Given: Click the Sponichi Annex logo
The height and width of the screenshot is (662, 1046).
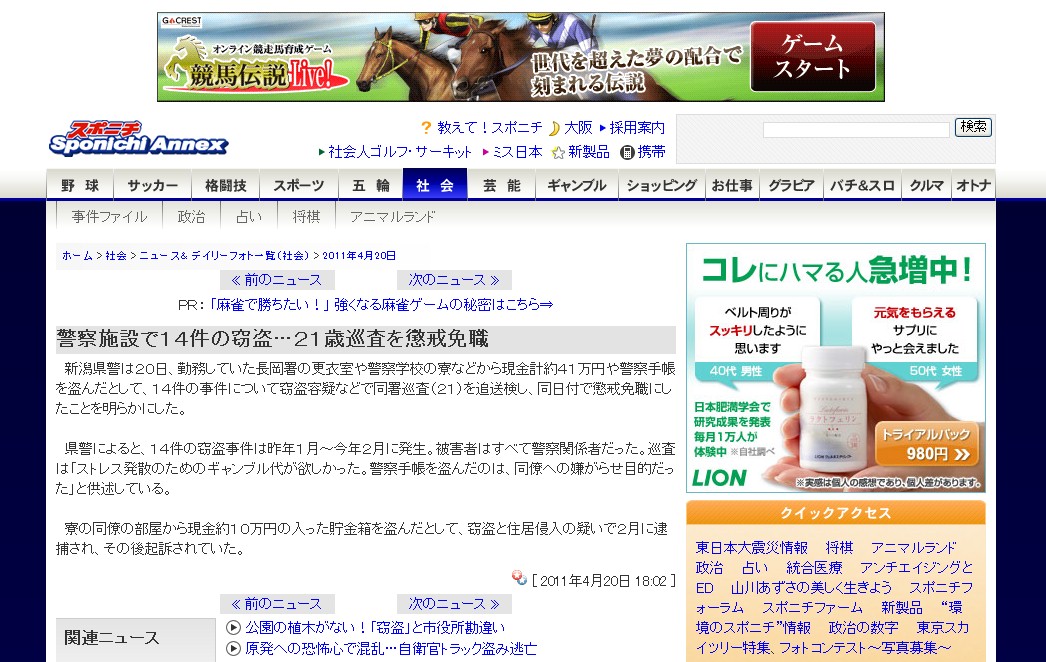Looking at the screenshot, I should 139,138.
